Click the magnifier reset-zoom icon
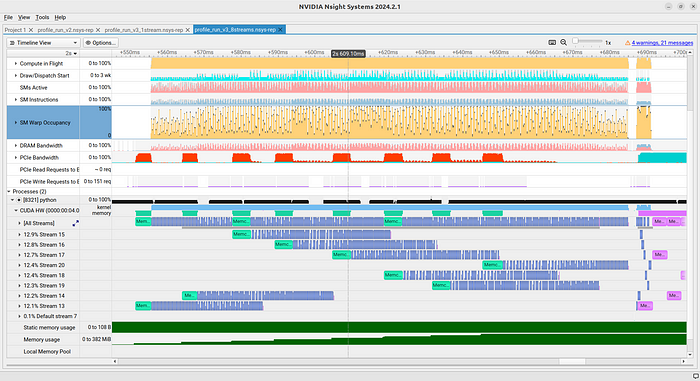 pyautogui.click(x=563, y=42)
